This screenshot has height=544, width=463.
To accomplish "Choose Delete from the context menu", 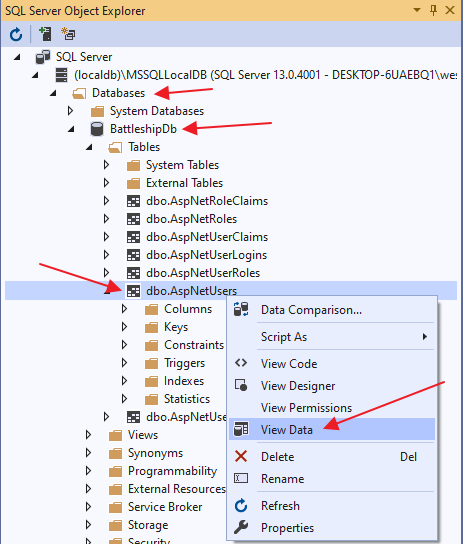I will pyautogui.click(x=332, y=457).
